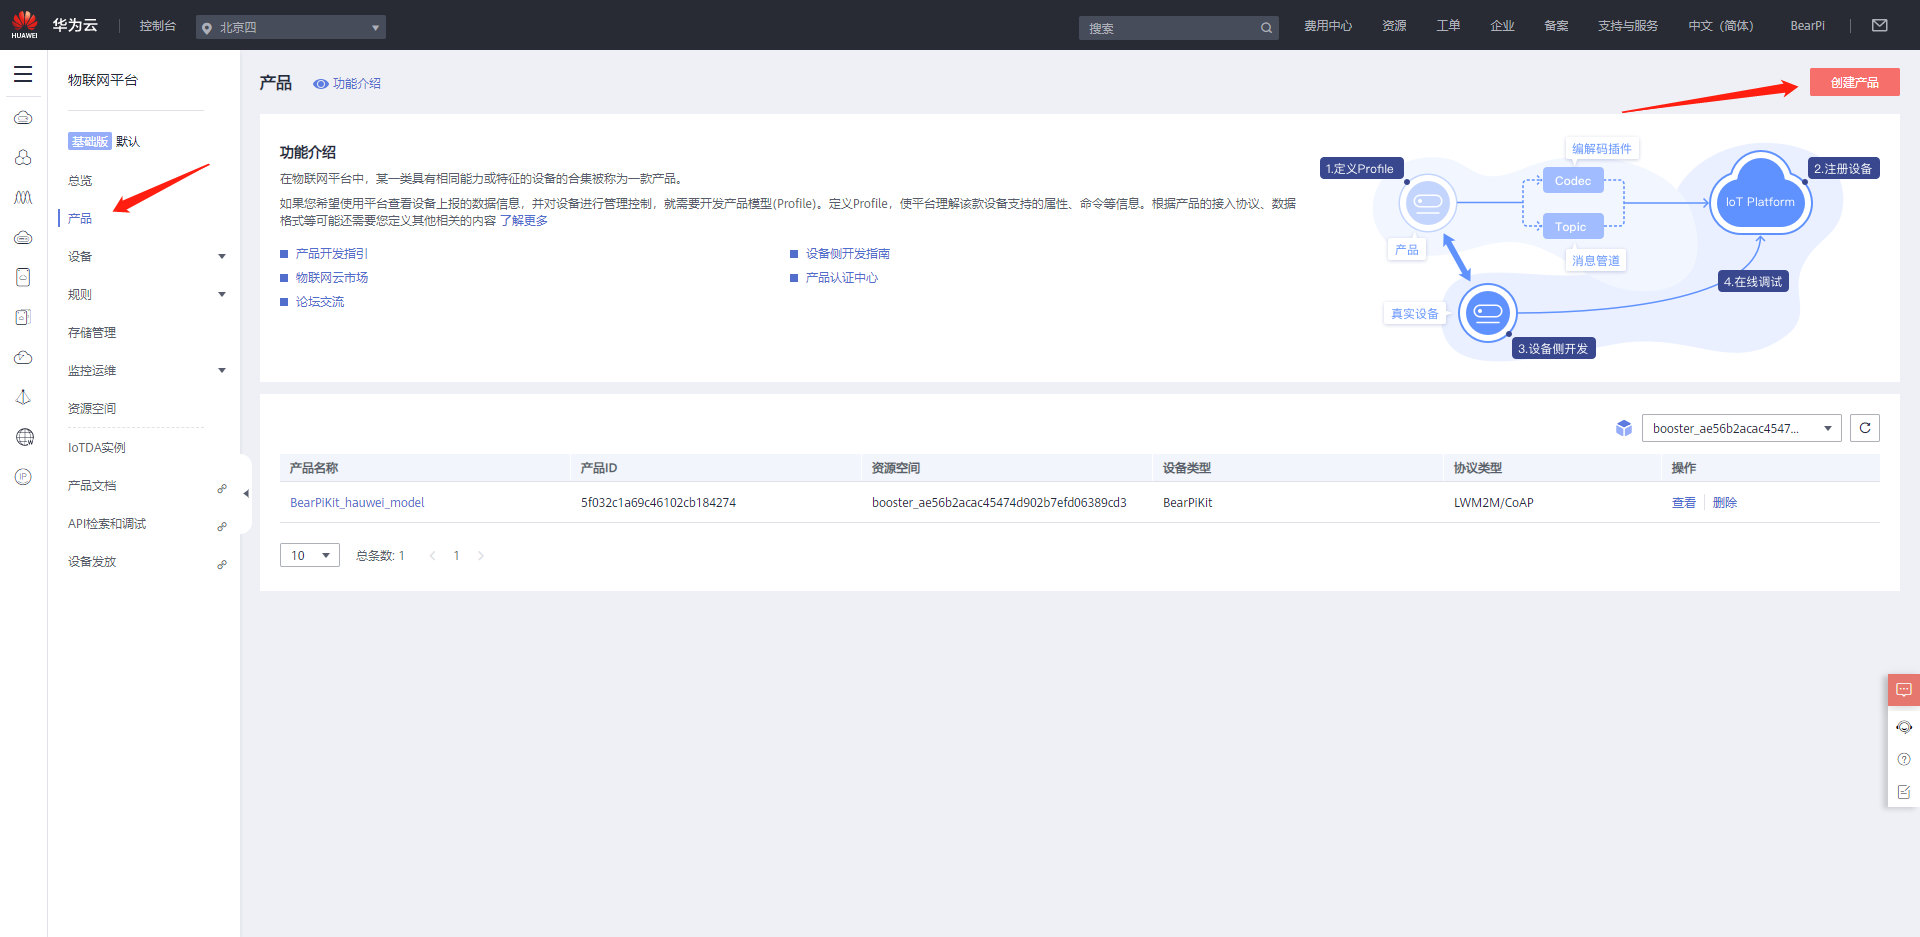Click the red chat feedback icon on the right edge
This screenshot has height=937, width=1920.
click(x=1903, y=690)
